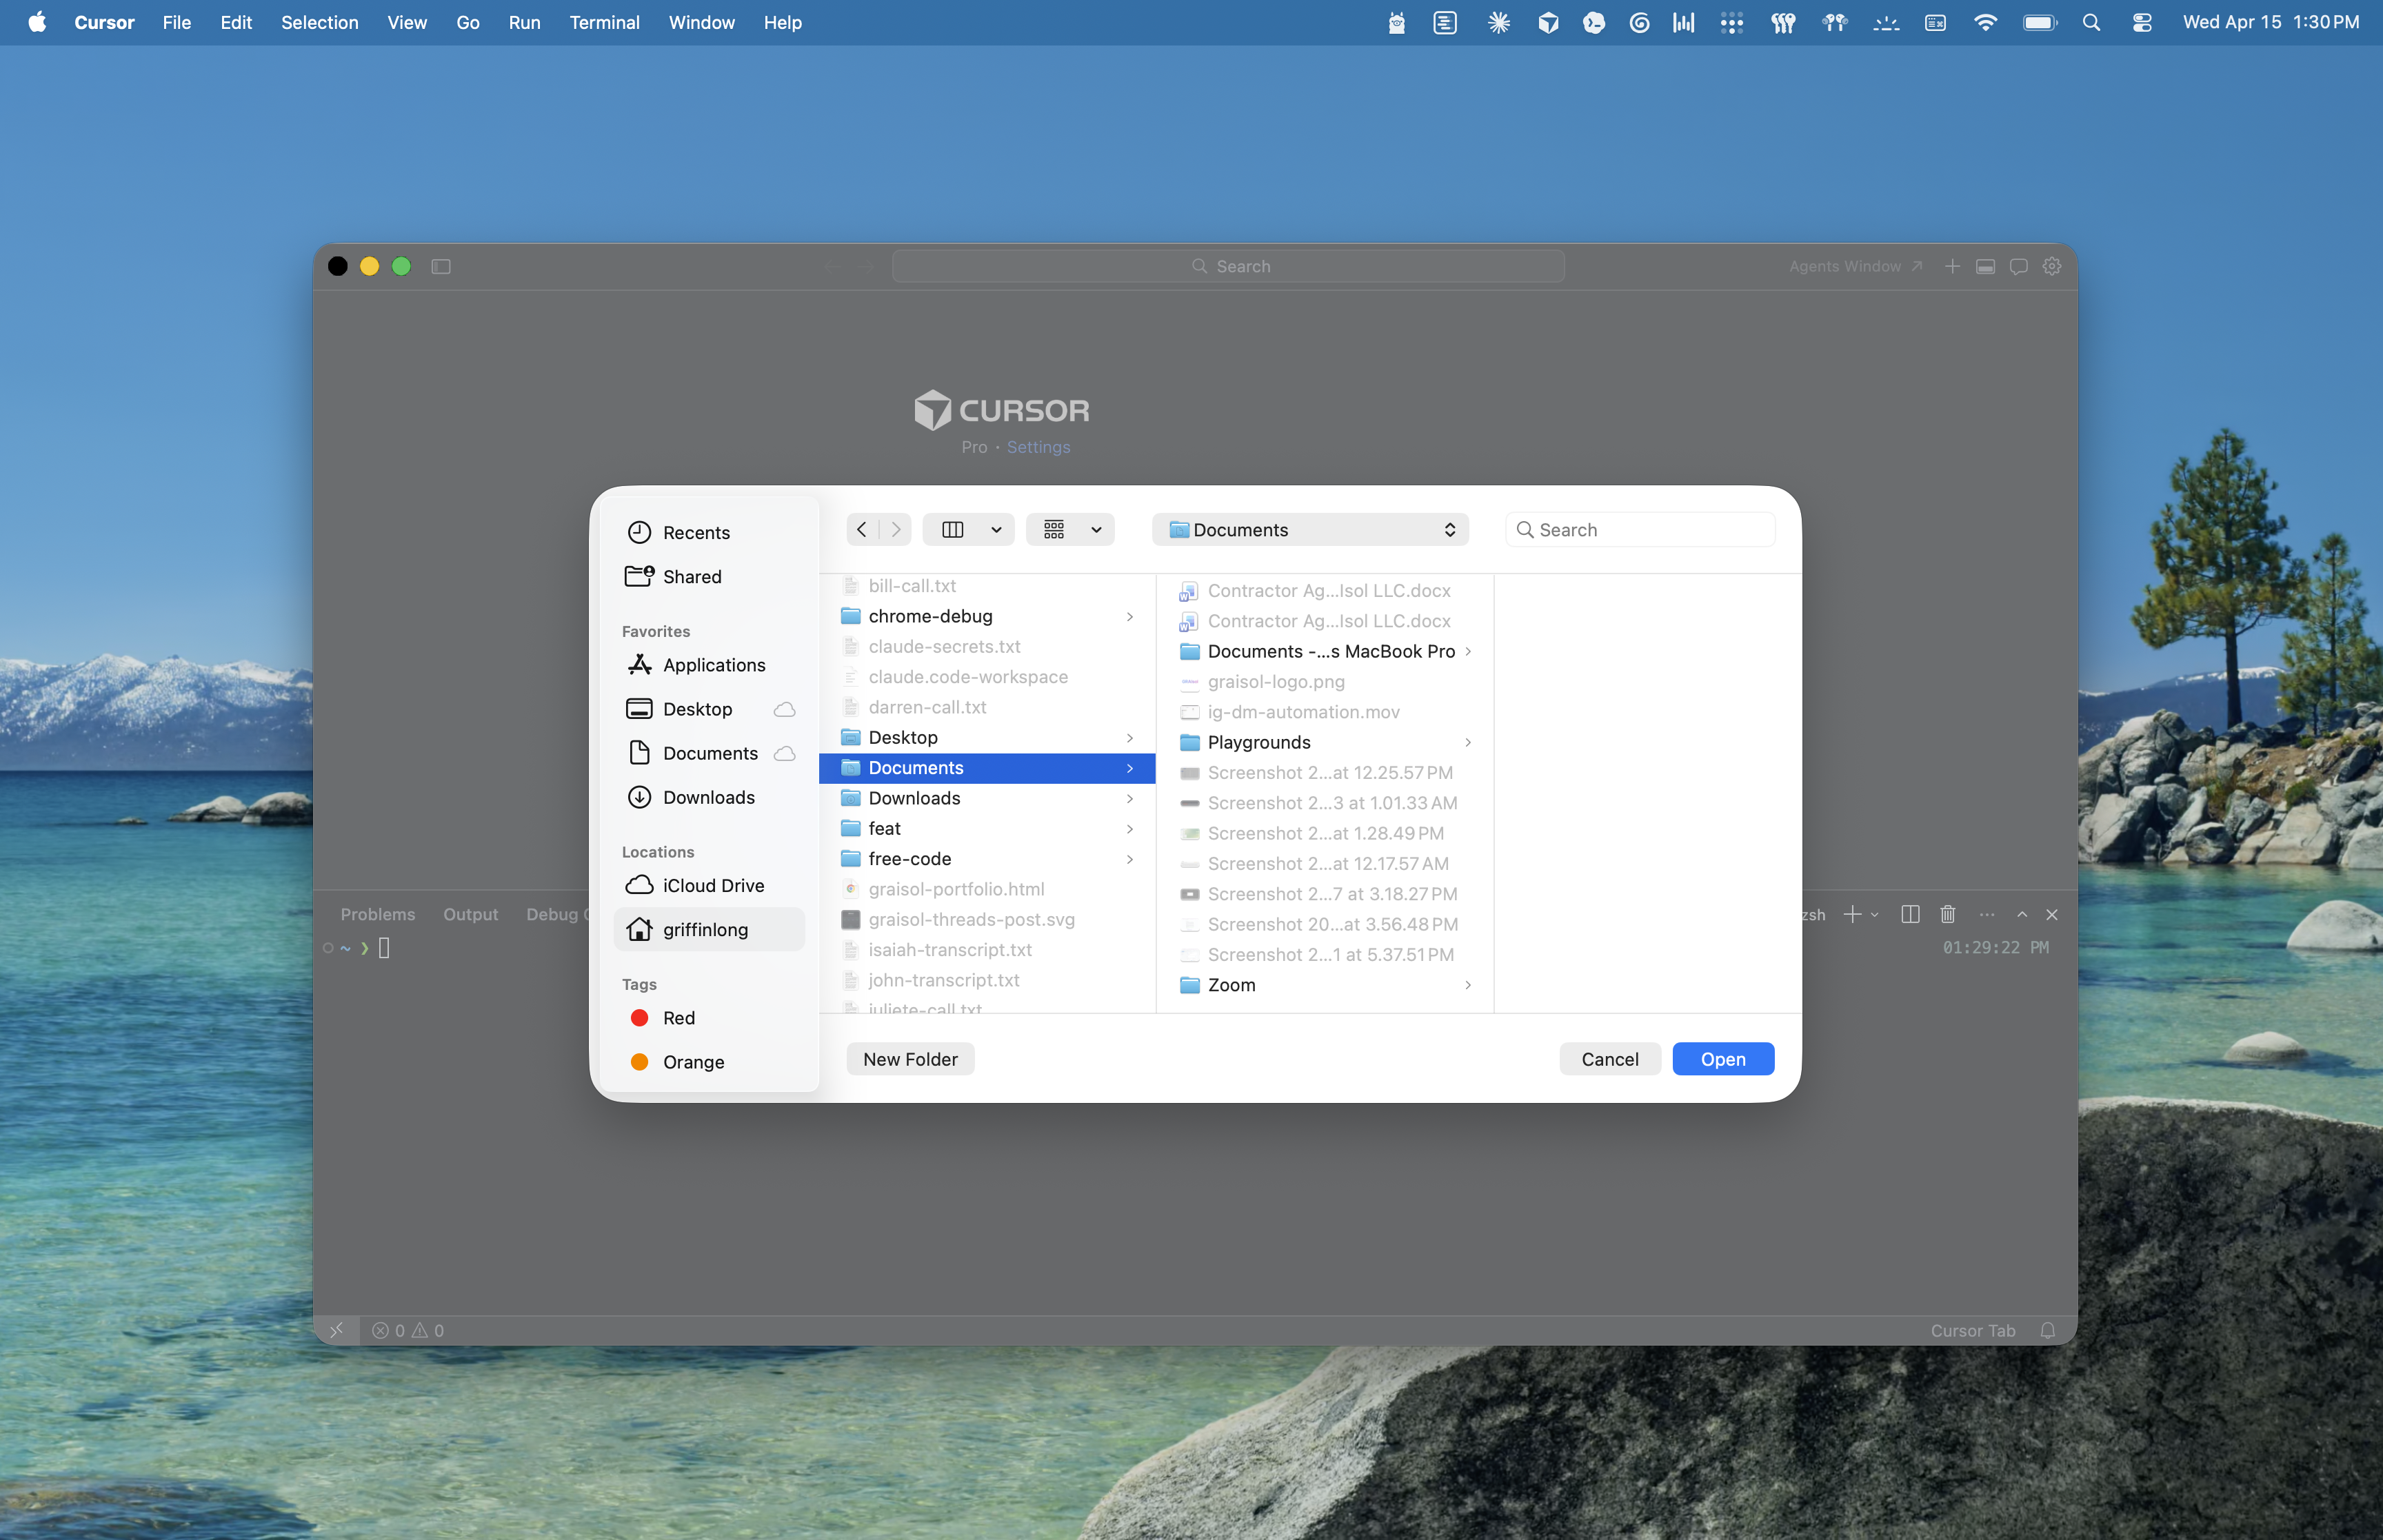Select the Red tag swatch
The height and width of the screenshot is (1540, 2383).
[x=640, y=1017]
